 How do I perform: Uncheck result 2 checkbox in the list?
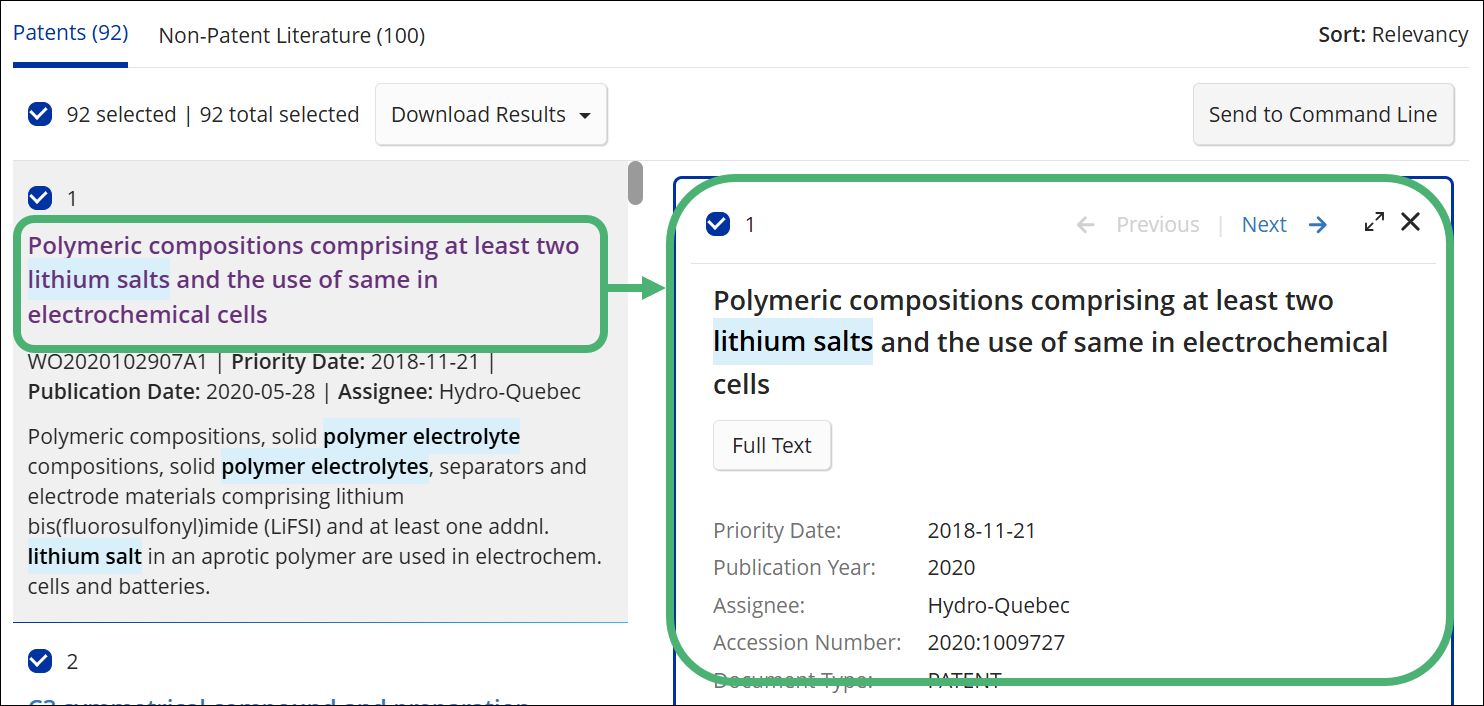[x=40, y=661]
